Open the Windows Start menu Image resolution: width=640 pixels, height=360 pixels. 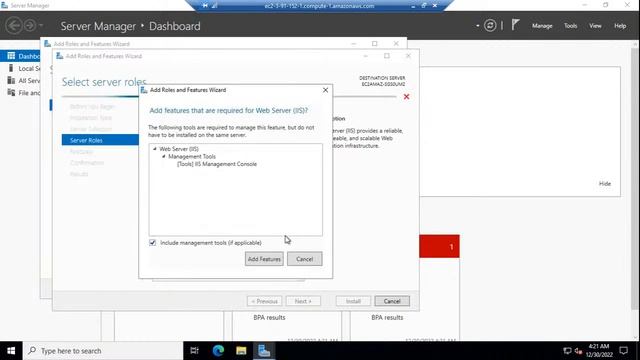coord(11,351)
